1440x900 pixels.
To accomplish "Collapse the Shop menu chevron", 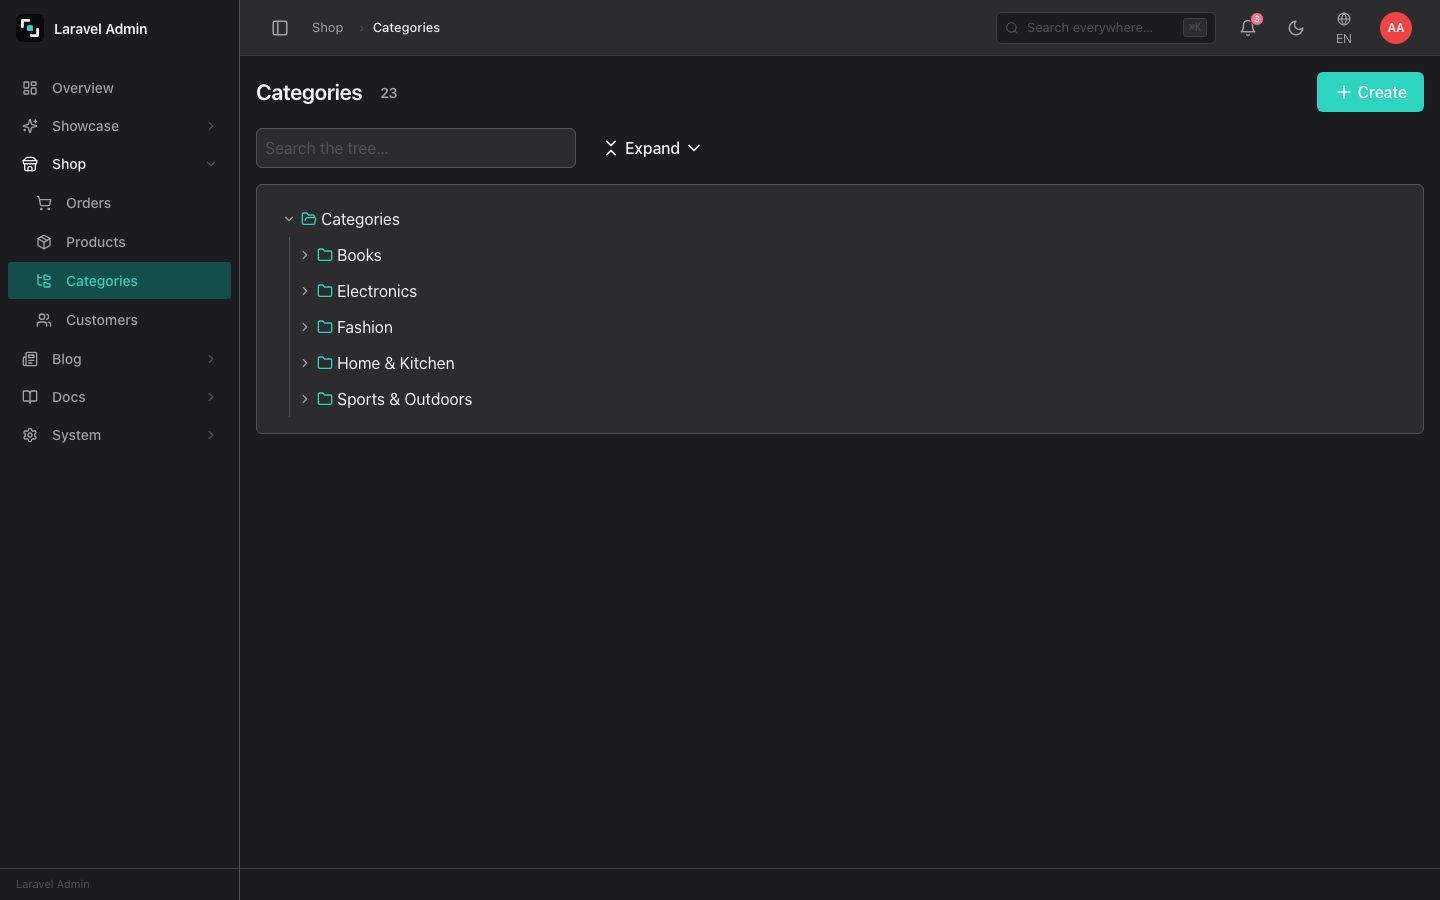I will coord(211,164).
